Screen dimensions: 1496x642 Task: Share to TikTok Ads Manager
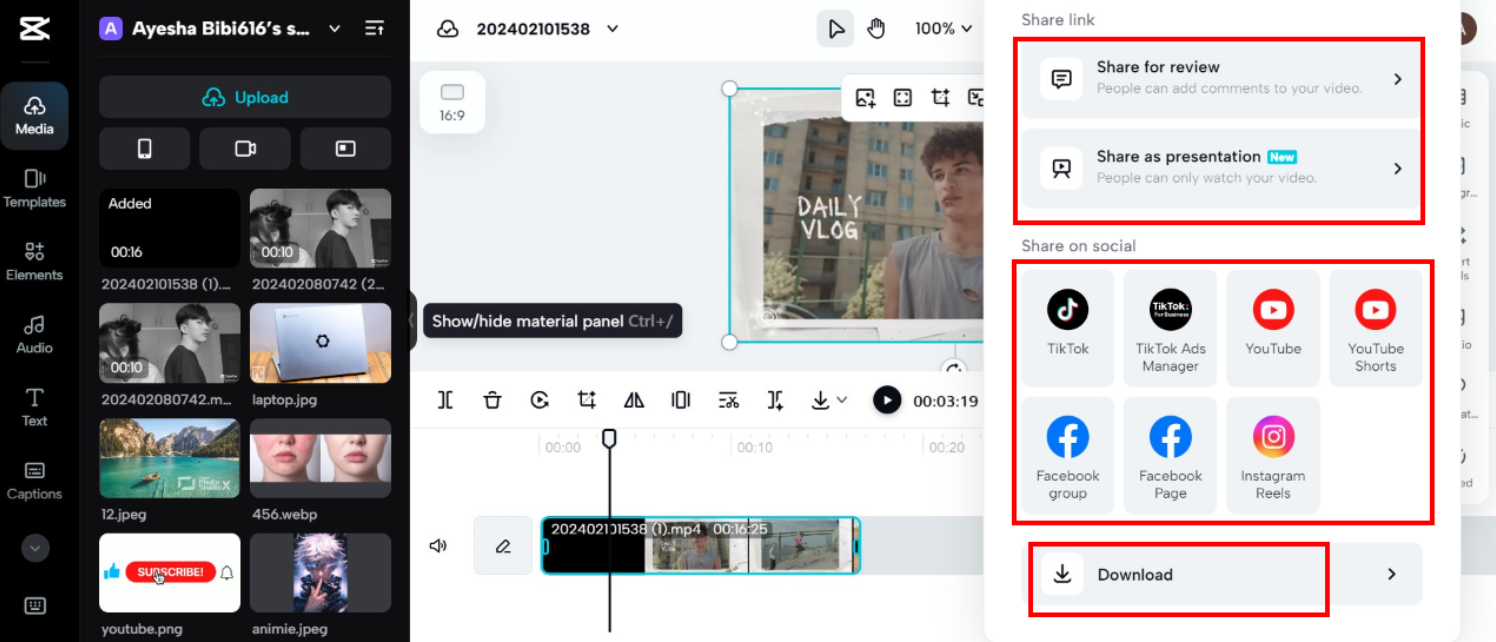[x=1170, y=327]
